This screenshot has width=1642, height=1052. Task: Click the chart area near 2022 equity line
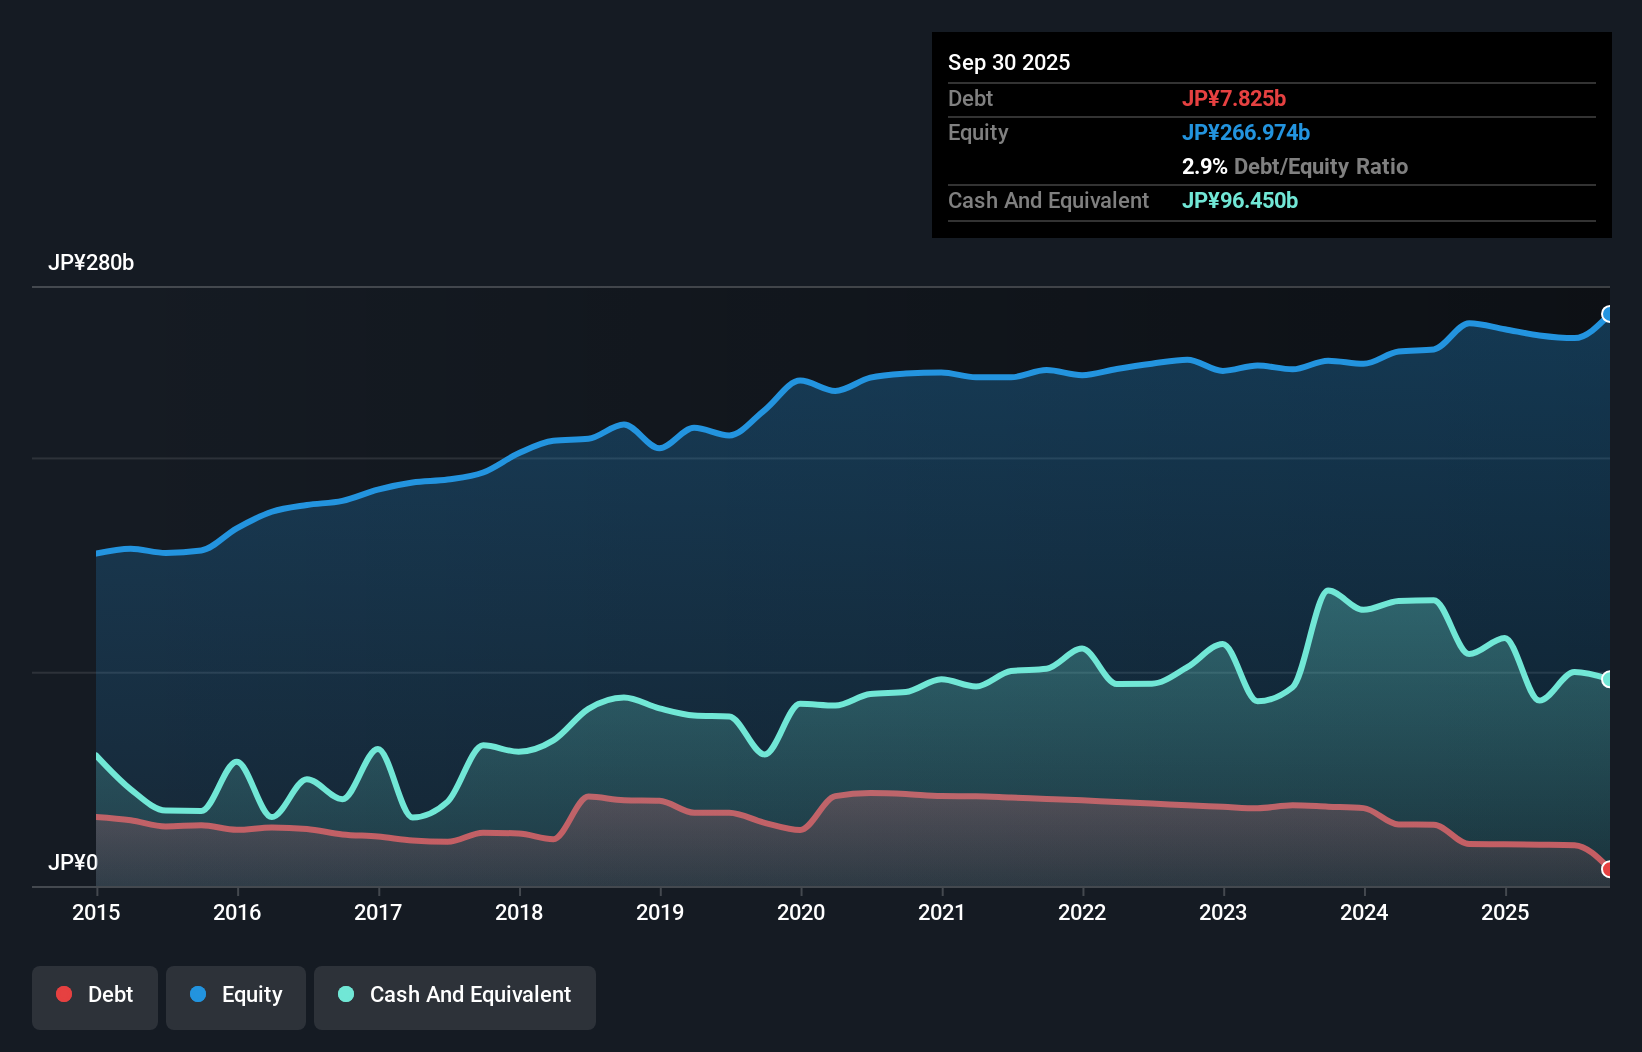coord(1082,377)
